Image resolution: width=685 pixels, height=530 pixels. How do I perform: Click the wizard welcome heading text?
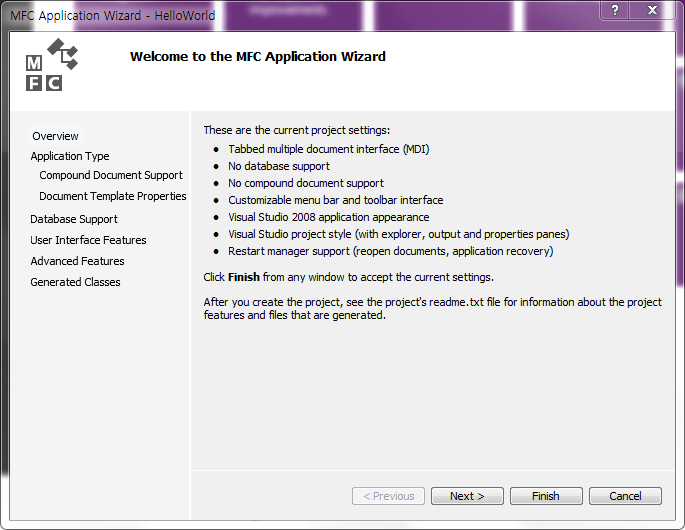[x=258, y=56]
